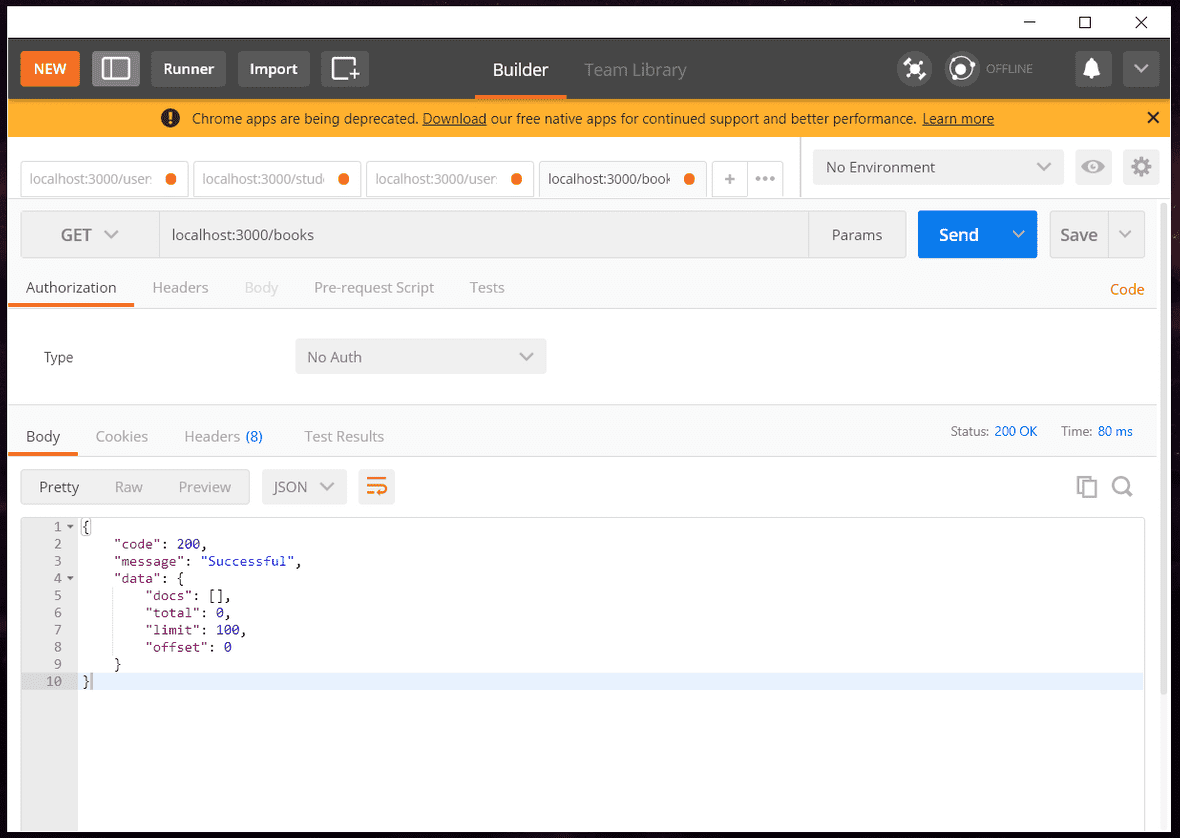The image size is (1180, 838).
Task: Toggle the sidebar panel icon
Action: pos(116,69)
